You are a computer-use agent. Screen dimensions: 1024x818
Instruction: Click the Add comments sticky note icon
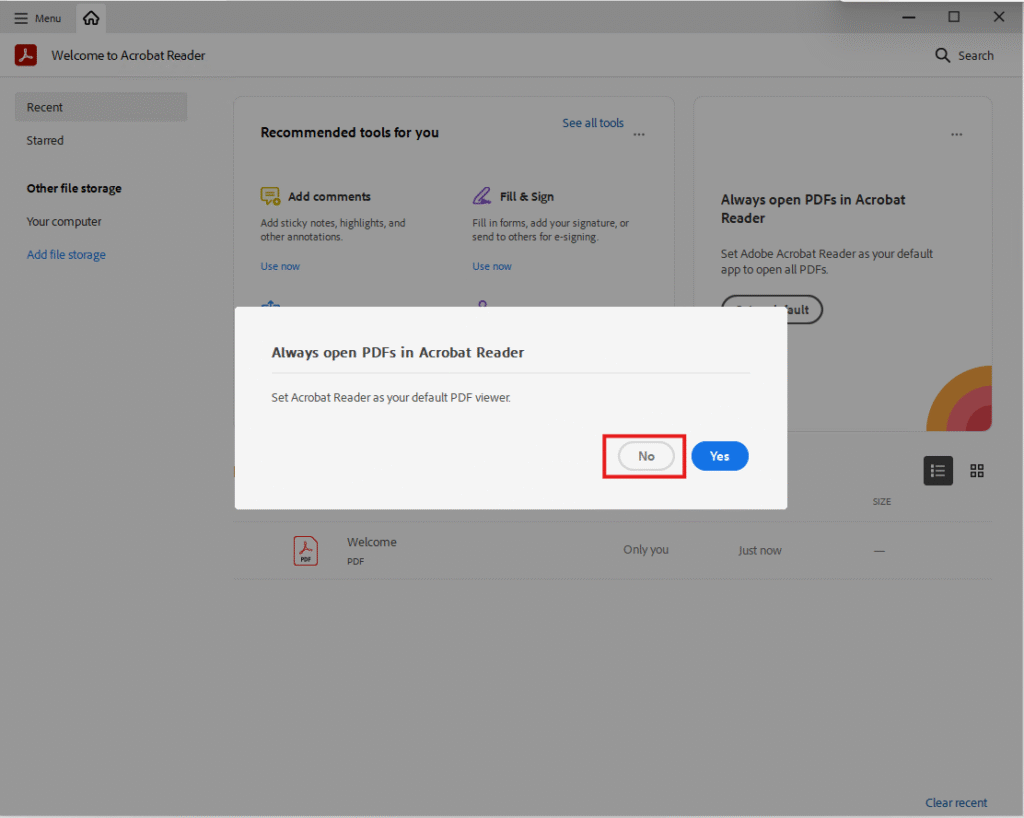(270, 196)
